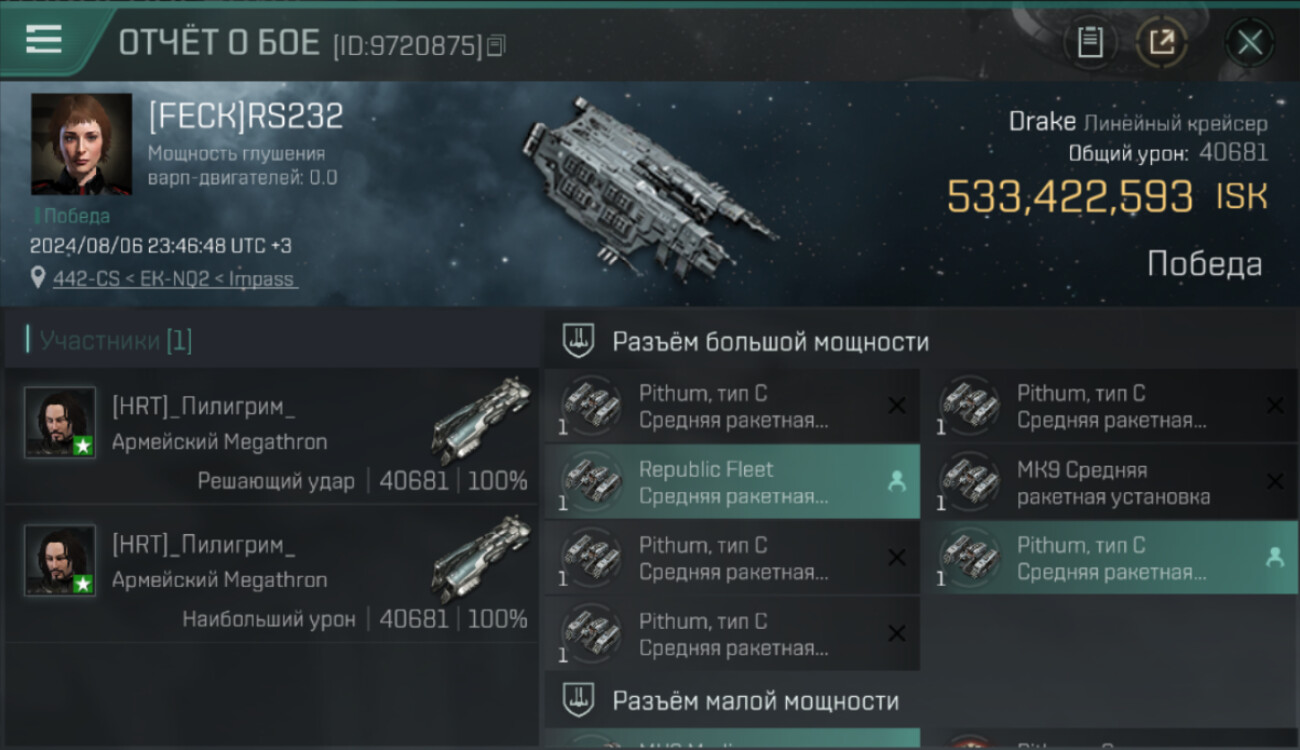The width and height of the screenshot is (1300, 750).
Task: Select the bottom-left Pithum type C module
Action: coord(731,634)
